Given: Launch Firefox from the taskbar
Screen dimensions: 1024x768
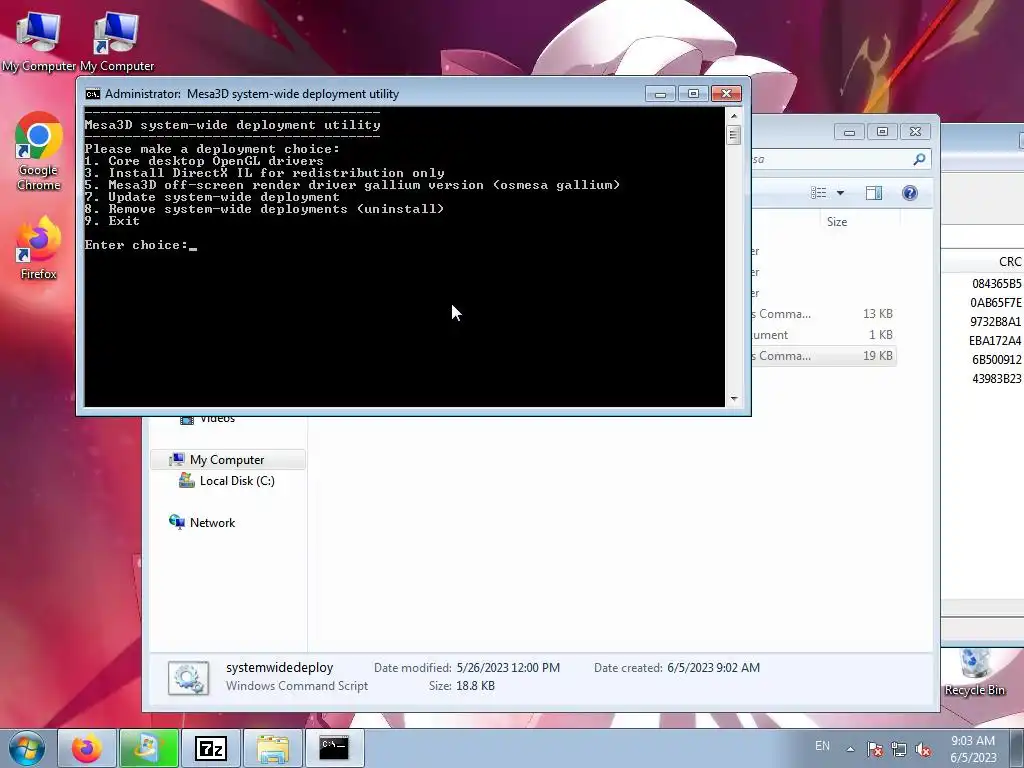Looking at the screenshot, I should coord(86,748).
